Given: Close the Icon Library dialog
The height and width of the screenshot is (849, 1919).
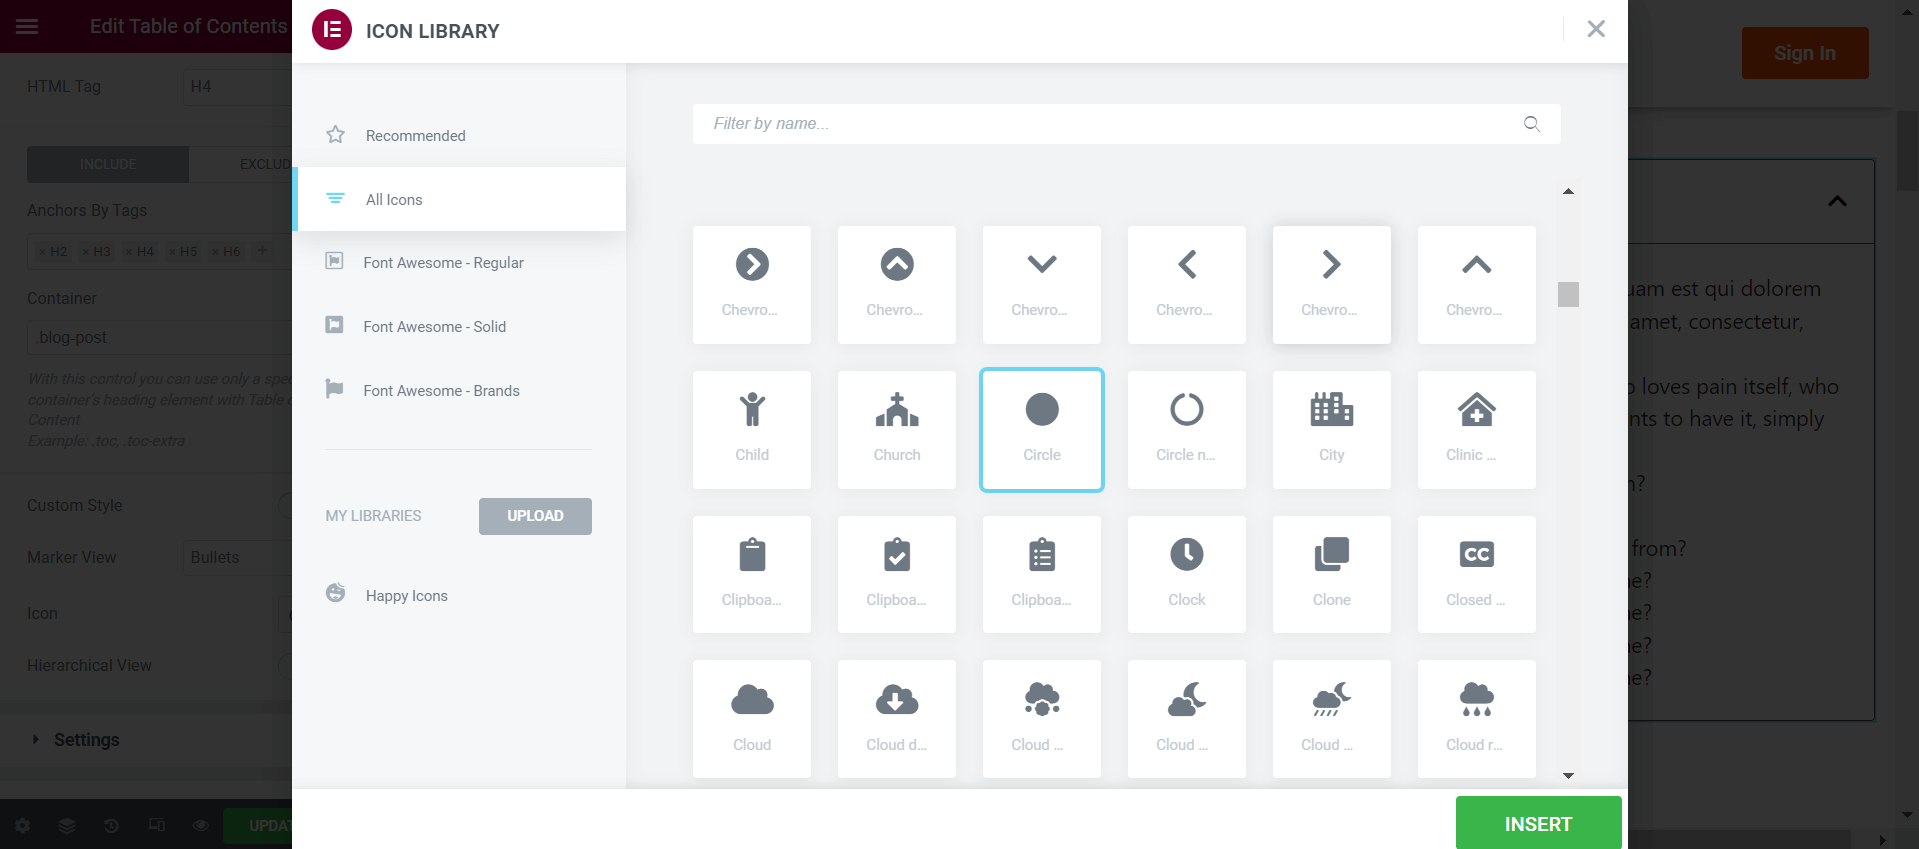Looking at the screenshot, I should tap(1596, 29).
